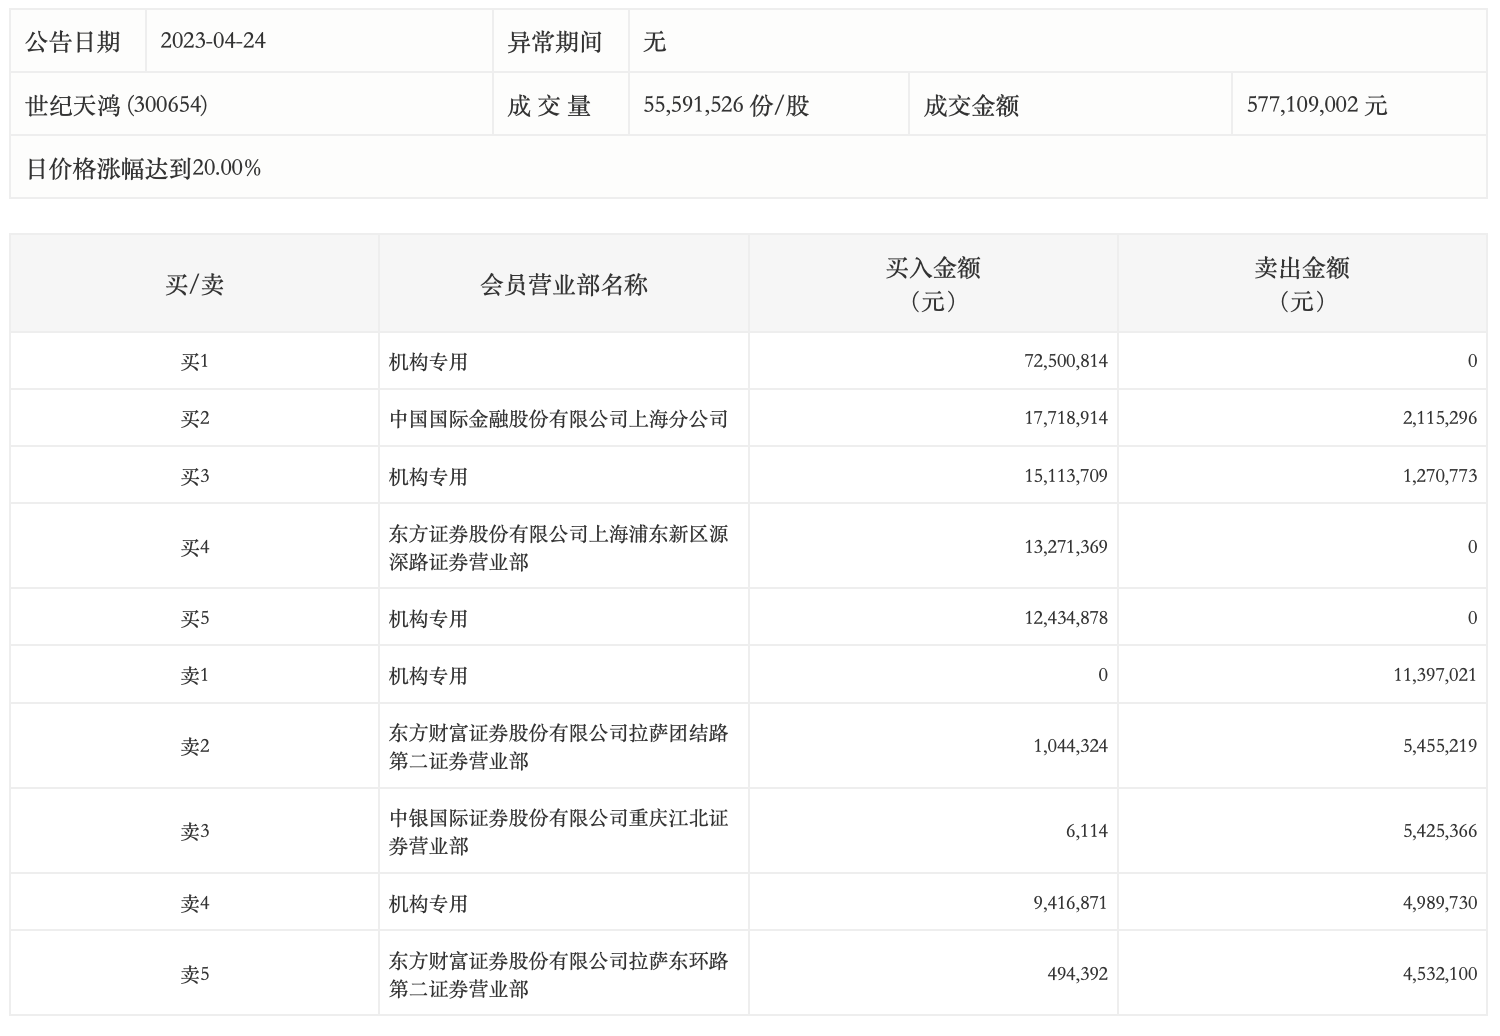
Task: Click the stock name 世纪天鸿 (300654)
Action: 117,105
